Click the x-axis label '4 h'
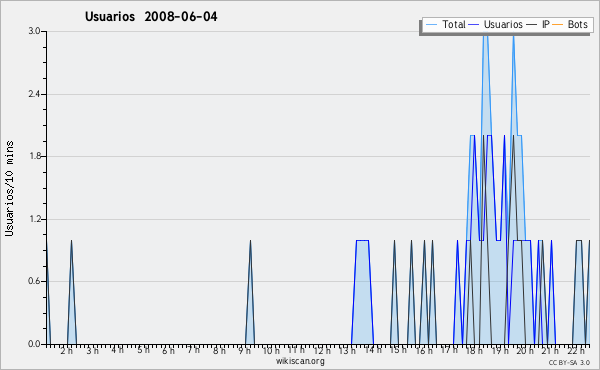 (x=117, y=350)
